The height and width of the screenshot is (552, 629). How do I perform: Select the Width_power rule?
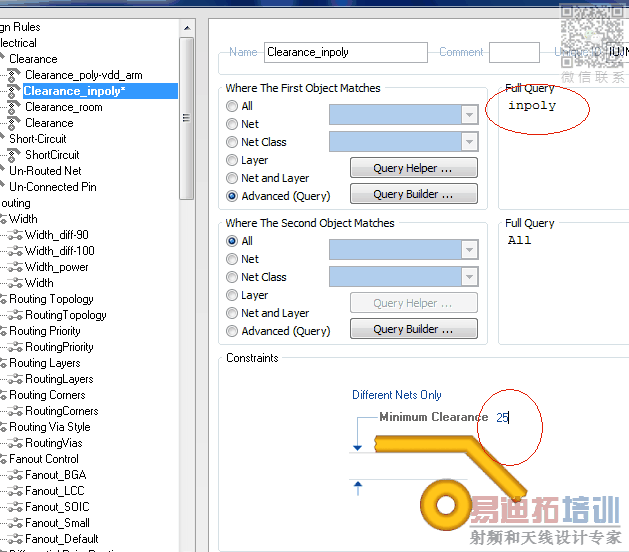pyautogui.click(x=57, y=267)
